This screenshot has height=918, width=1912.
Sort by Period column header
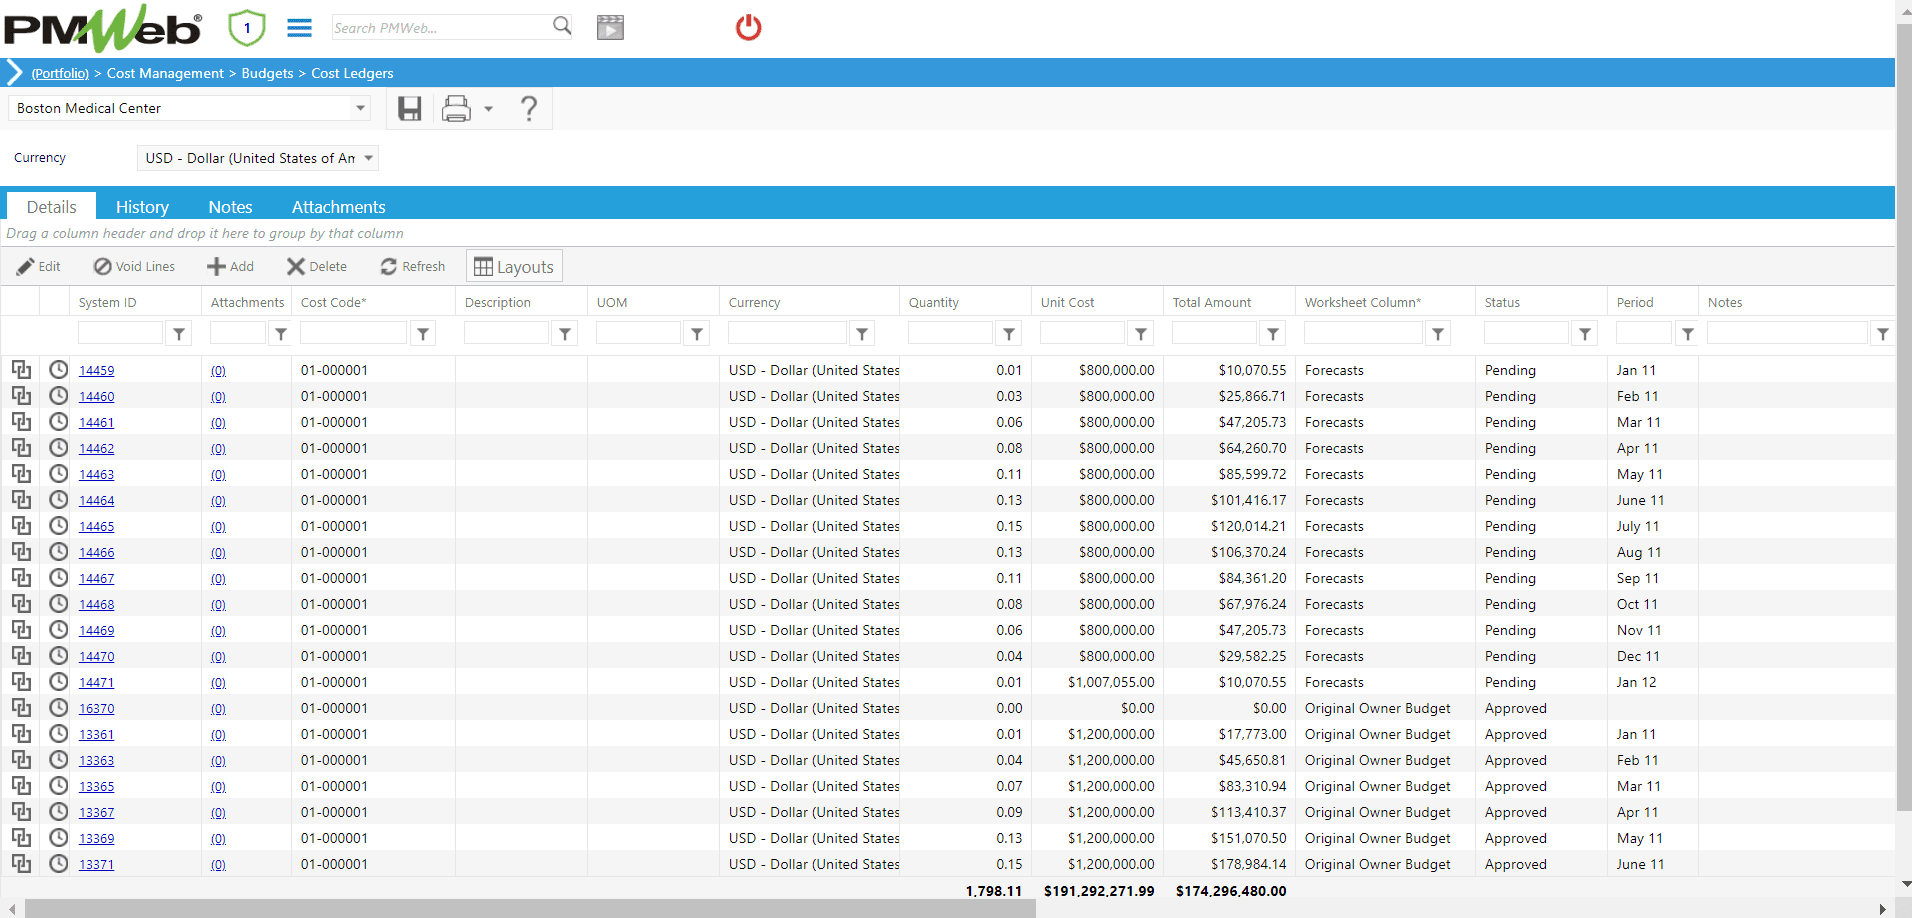1635,302
